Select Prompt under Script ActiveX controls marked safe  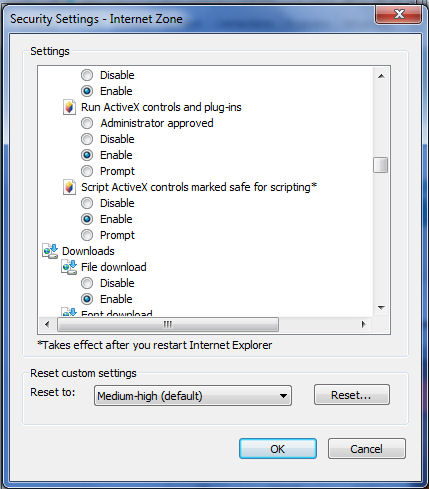tap(87, 235)
